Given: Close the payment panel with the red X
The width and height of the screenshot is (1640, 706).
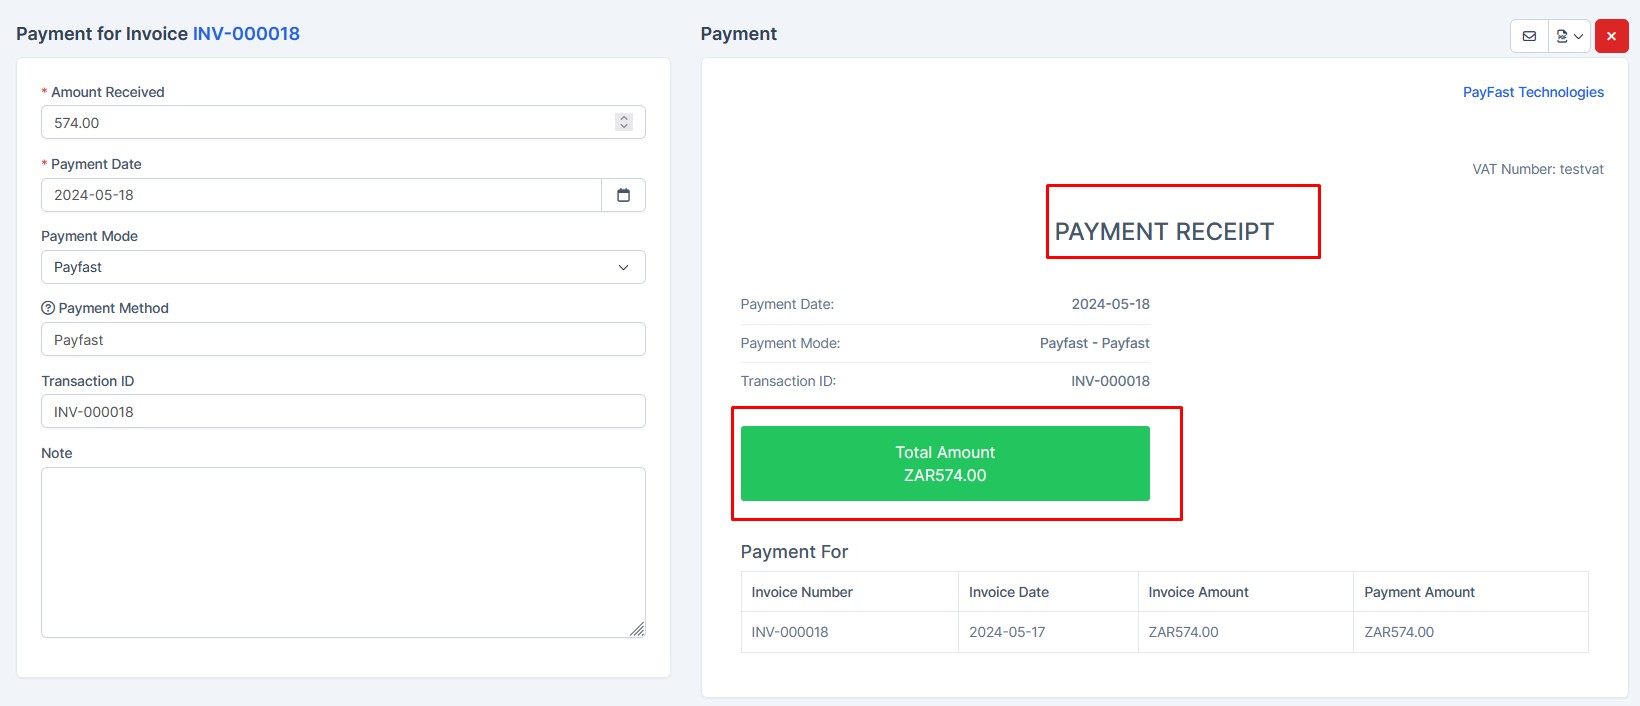Looking at the screenshot, I should (x=1611, y=35).
